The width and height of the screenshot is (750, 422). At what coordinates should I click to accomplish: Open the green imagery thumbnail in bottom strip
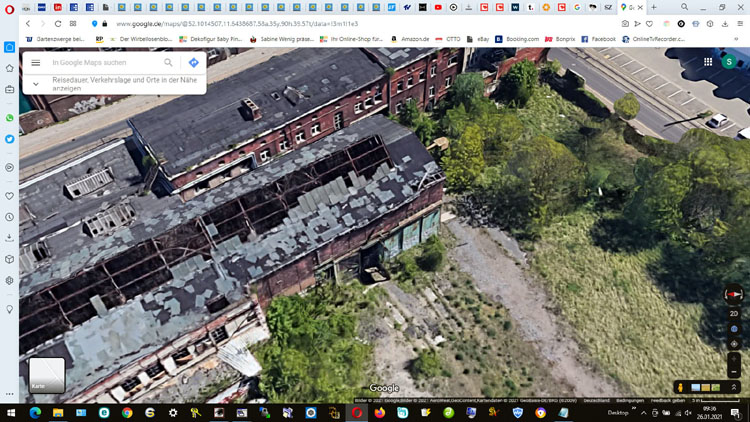pos(716,387)
